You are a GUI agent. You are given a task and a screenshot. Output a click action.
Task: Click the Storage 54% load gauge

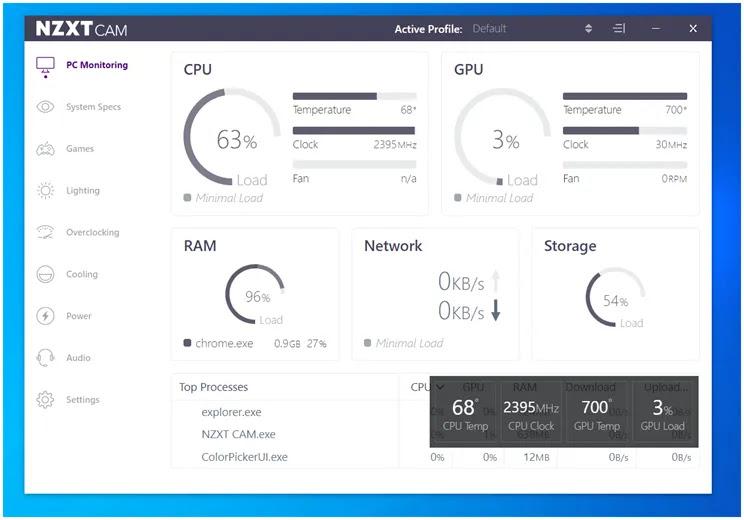(x=615, y=297)
